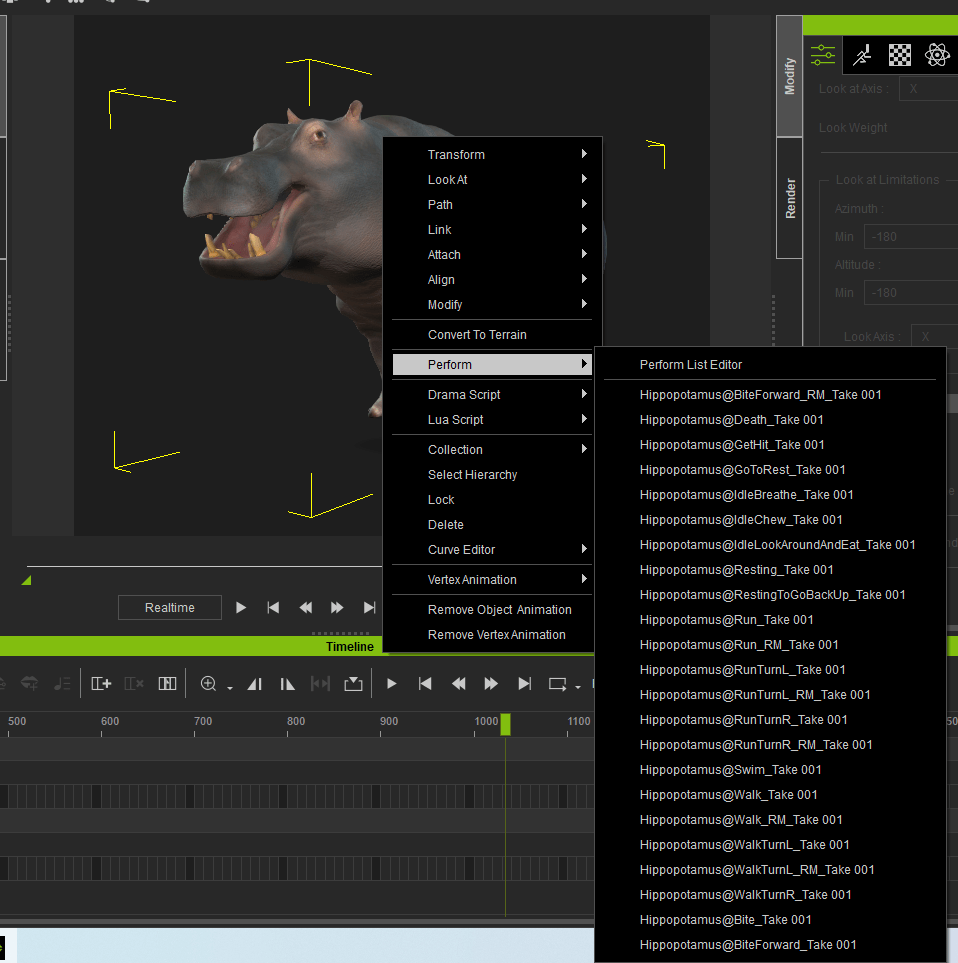Click the running character animation icon
The image size is (958, 963).
pos(861,55)
